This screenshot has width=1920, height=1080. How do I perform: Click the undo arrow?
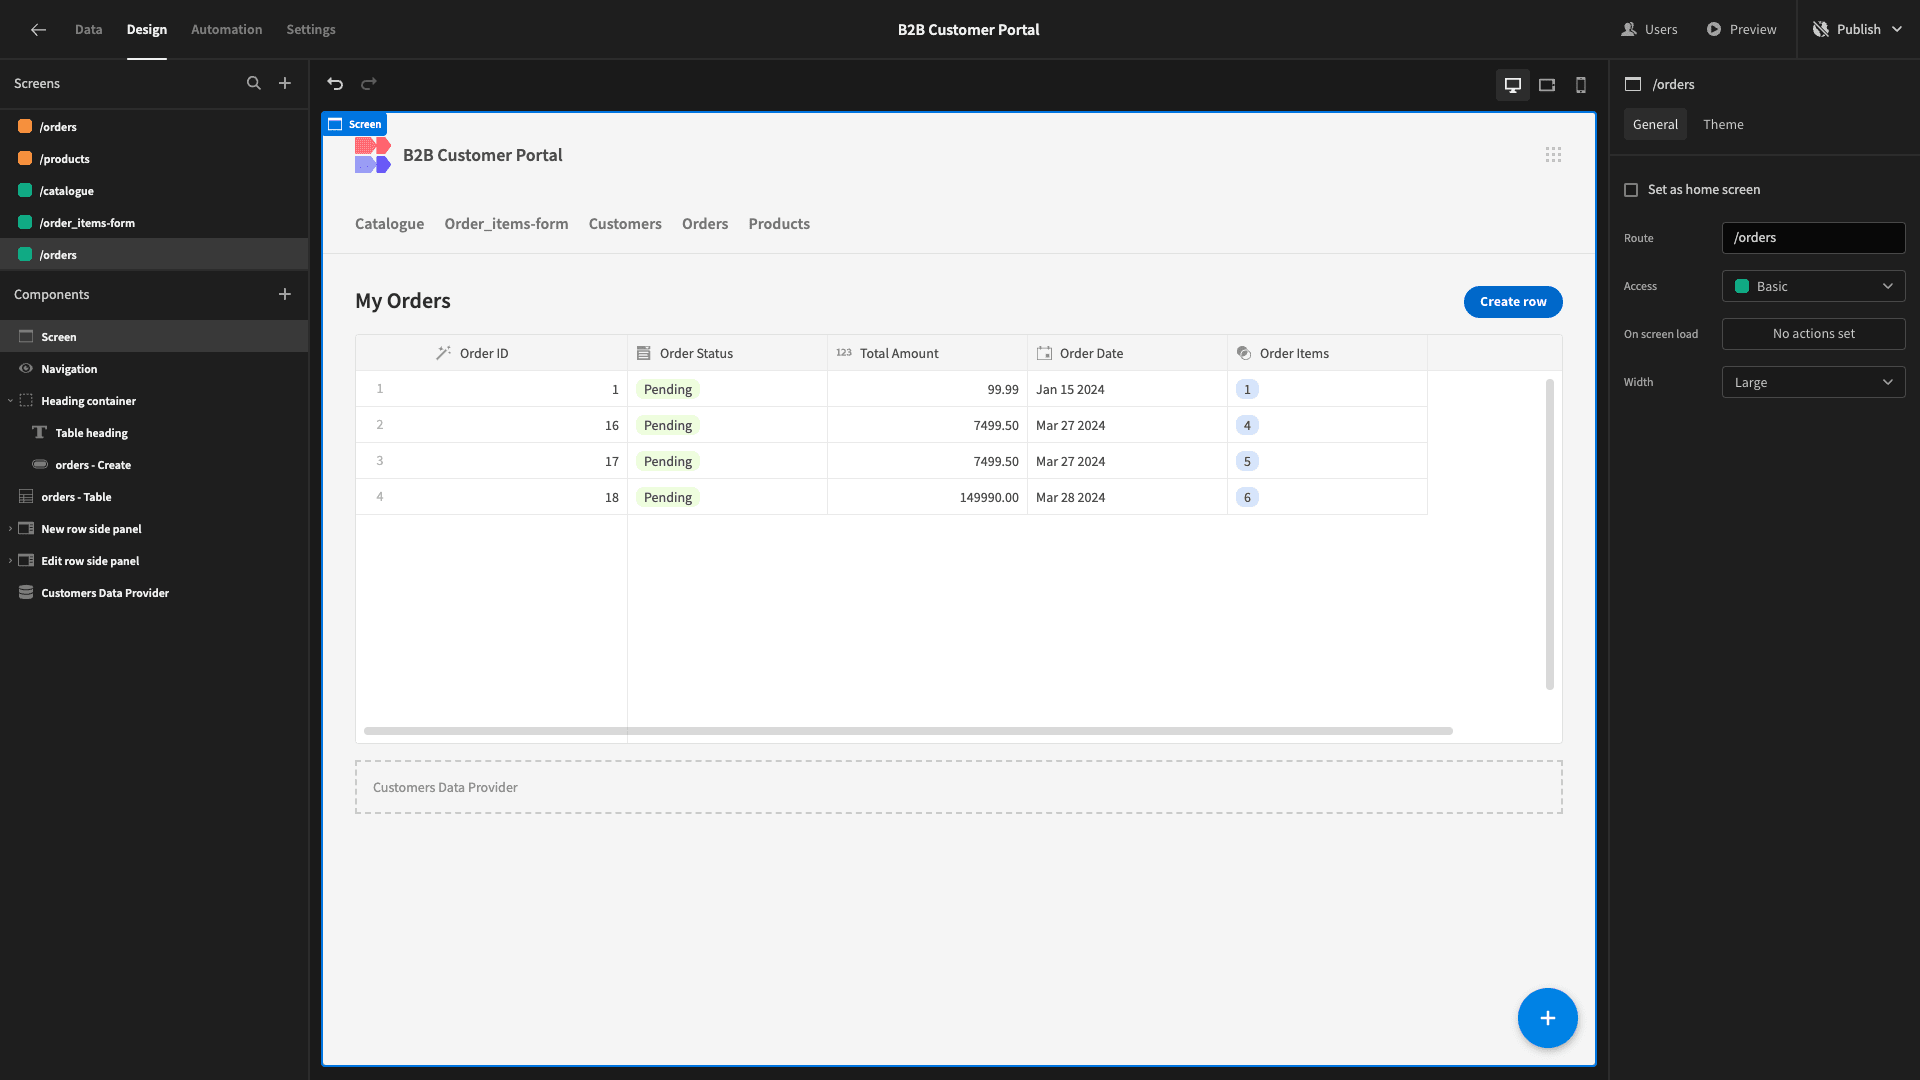[335, 84]
